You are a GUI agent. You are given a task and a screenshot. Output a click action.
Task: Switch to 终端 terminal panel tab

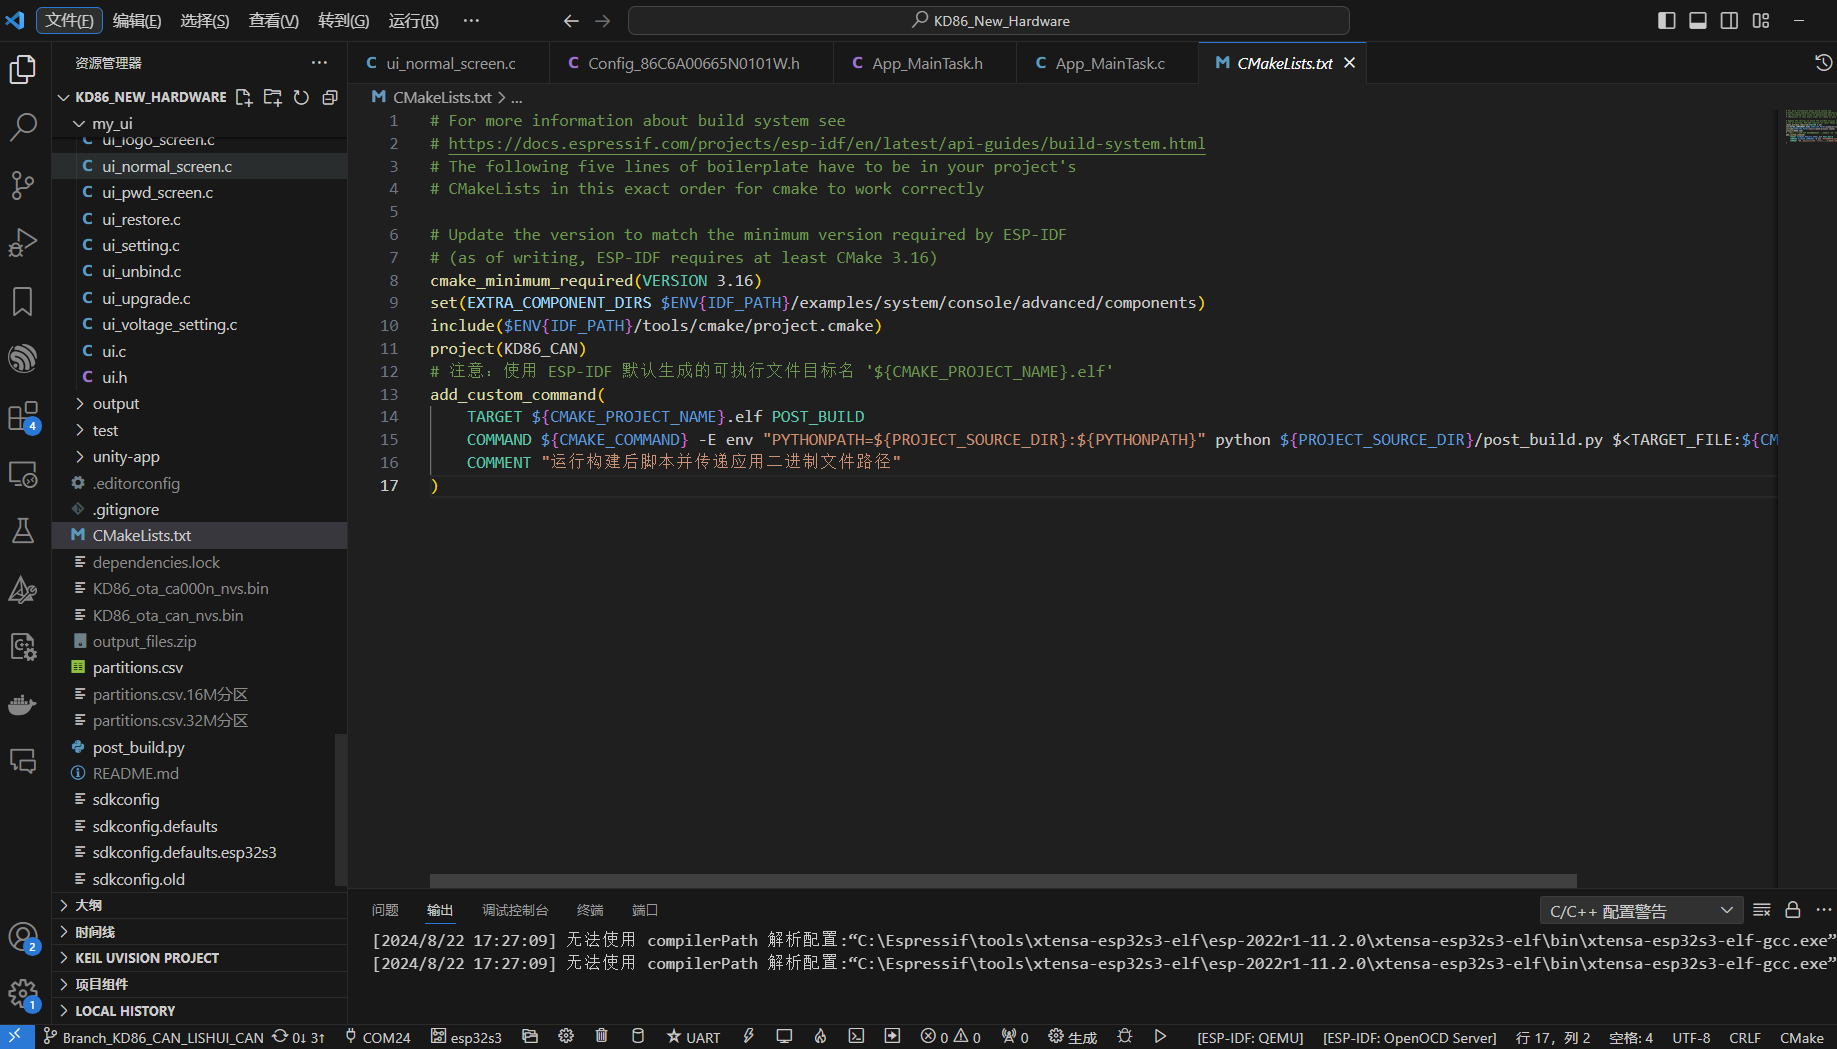pos(590,910)
